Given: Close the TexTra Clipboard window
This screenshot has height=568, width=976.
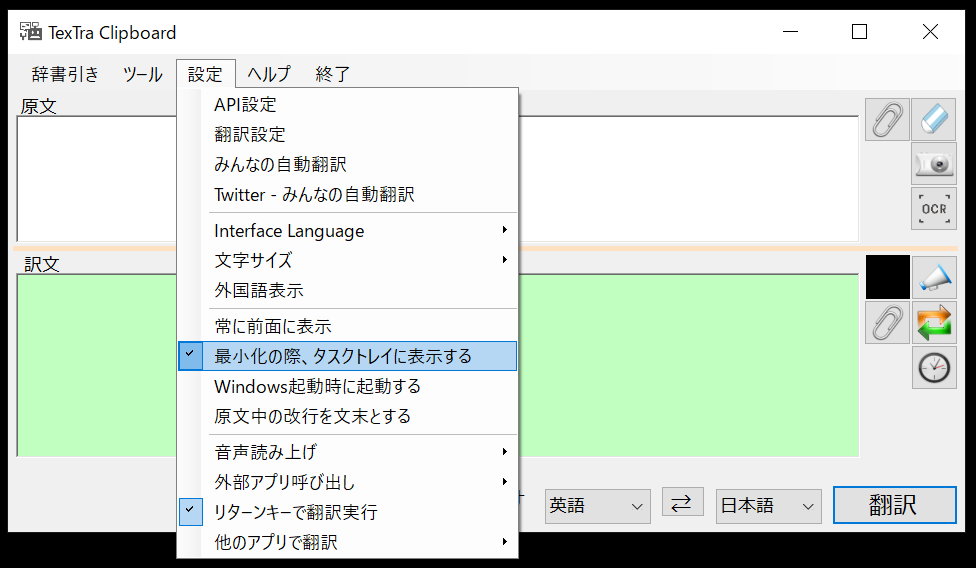Looking at the screenshot, I should [930, 32].
